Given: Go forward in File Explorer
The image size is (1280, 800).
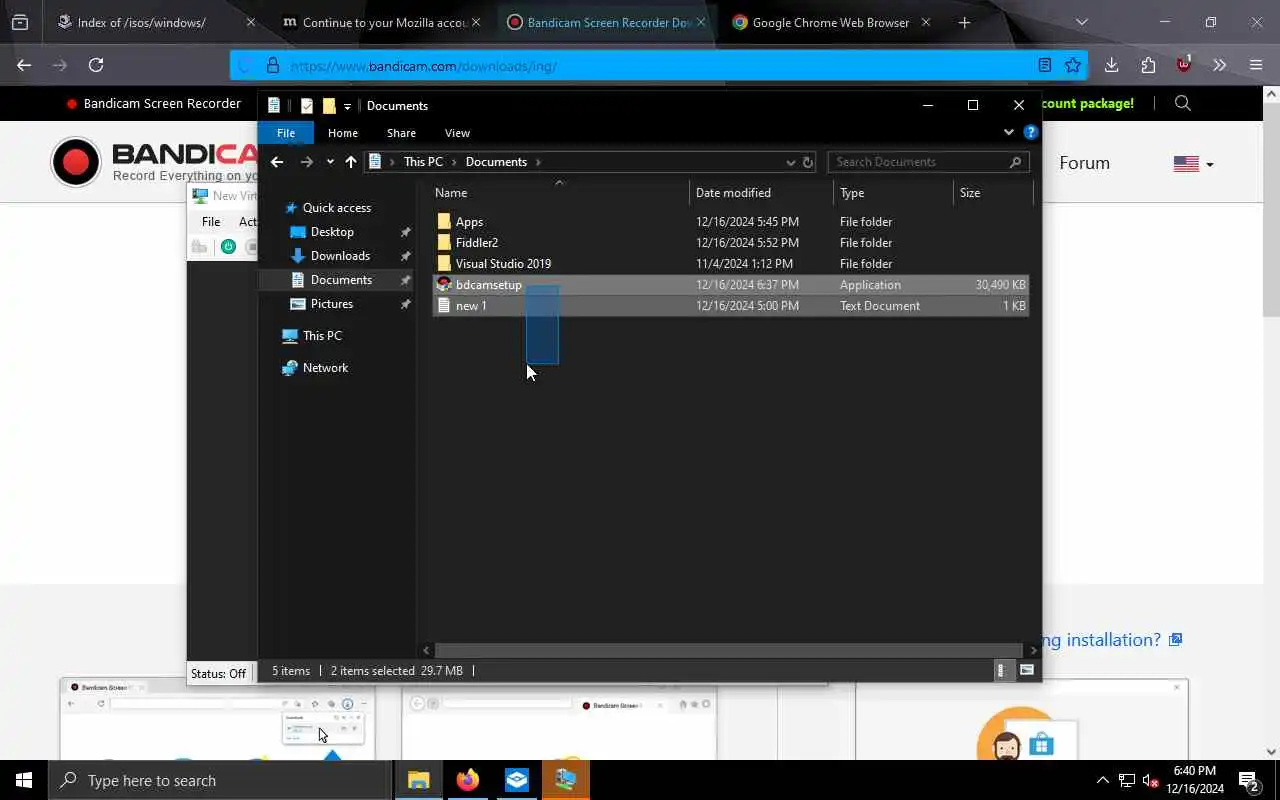Looking at the screenshot, I should click(307, 162).
